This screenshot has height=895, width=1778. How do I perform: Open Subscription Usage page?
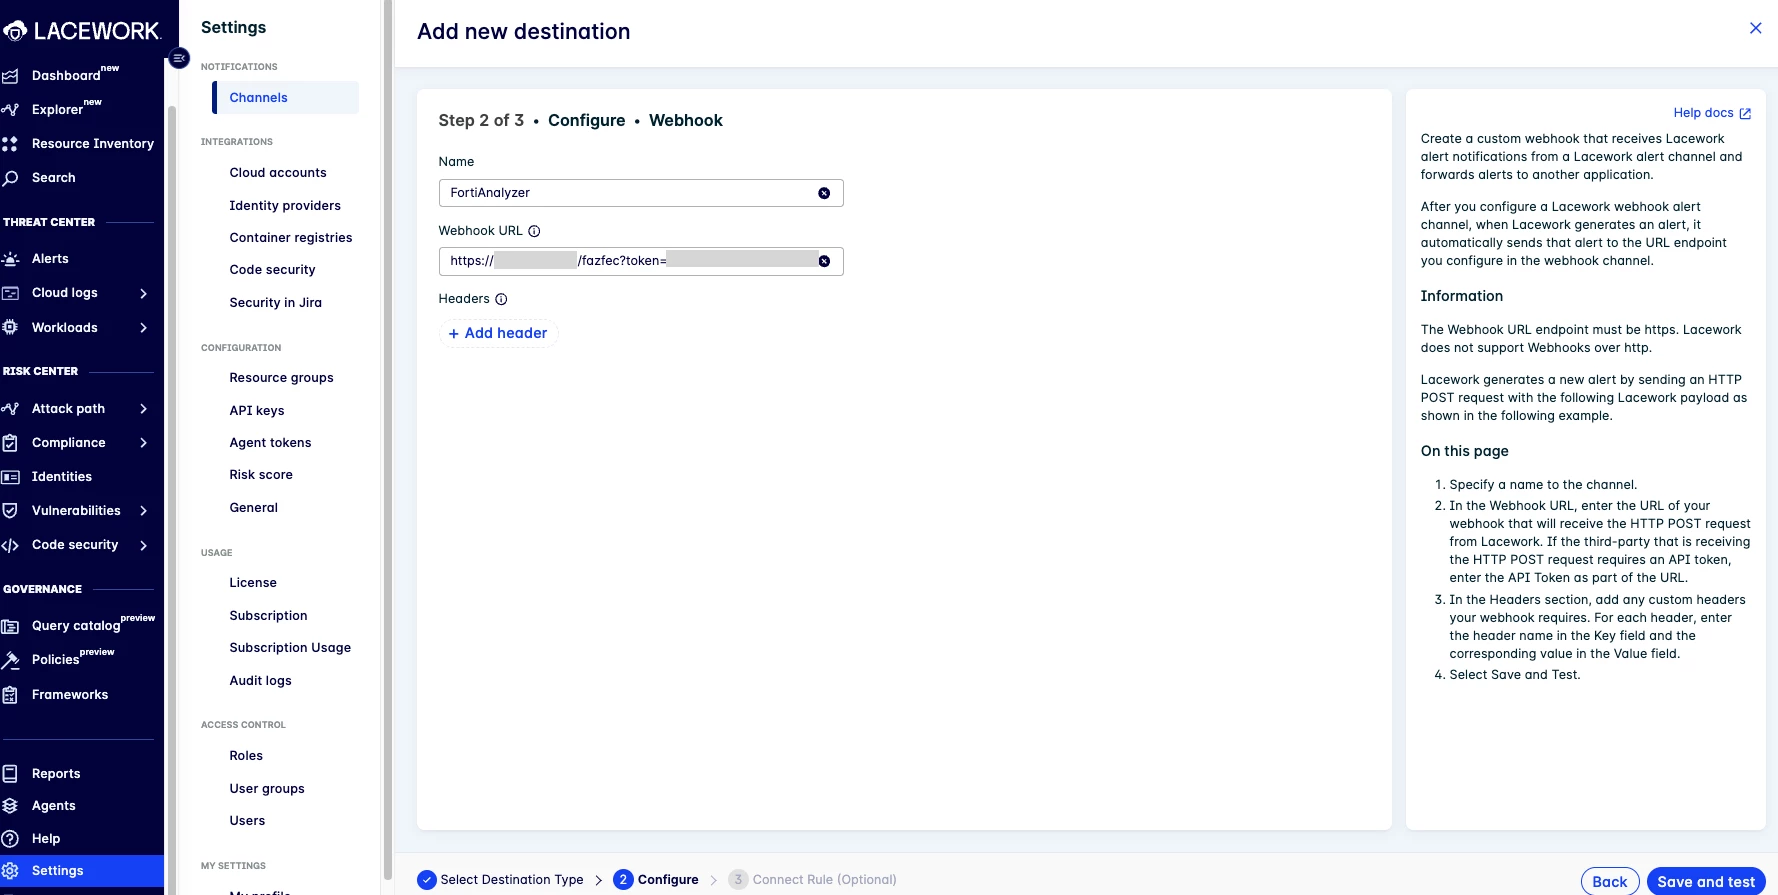click(x=290, y=648)
